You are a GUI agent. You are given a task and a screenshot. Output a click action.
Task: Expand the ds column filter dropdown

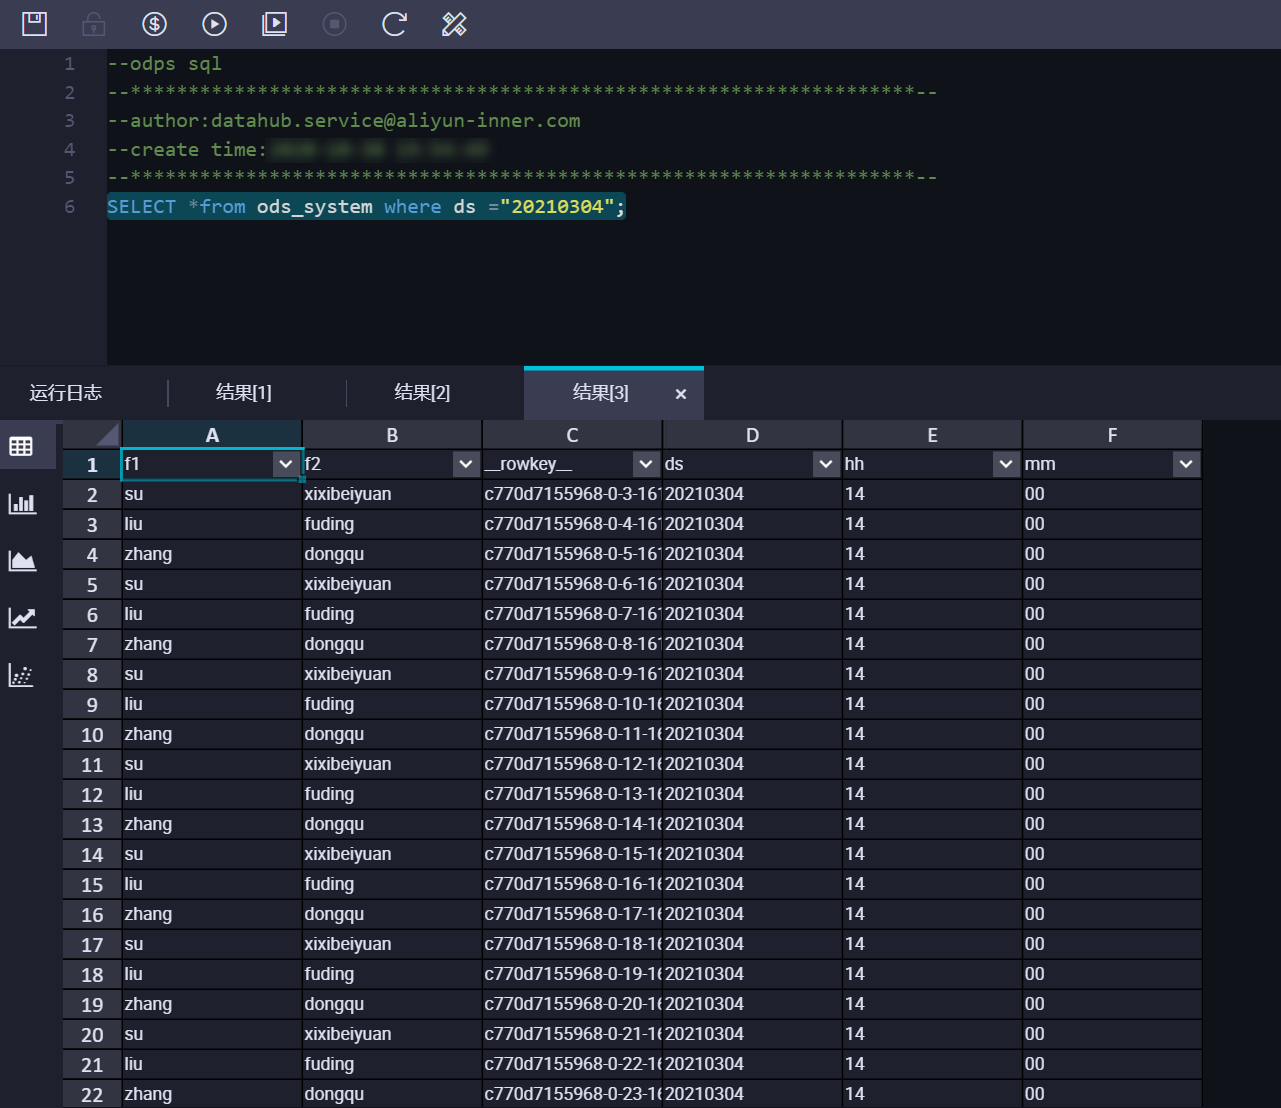[825, 464]
